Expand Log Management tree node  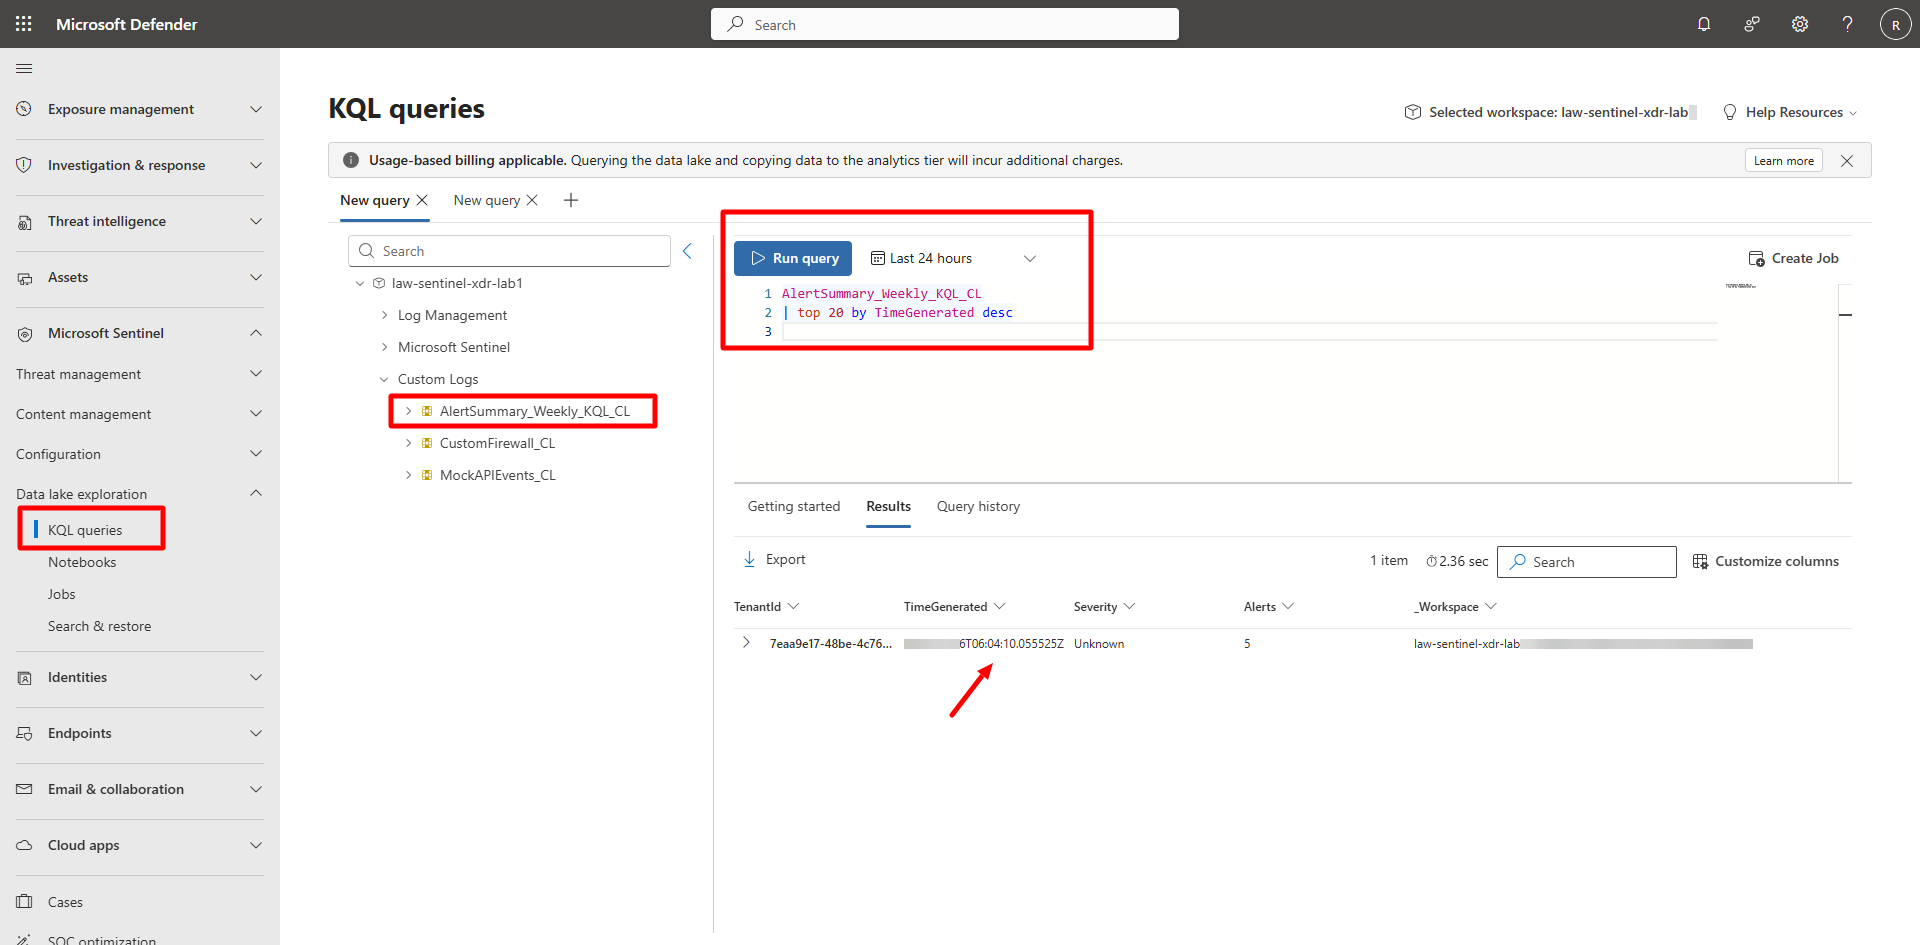point(384,315)
